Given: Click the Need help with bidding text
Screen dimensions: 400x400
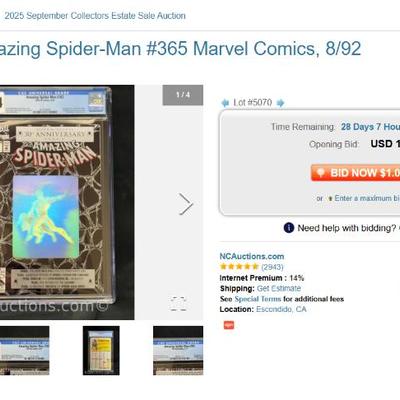Looking at the screenshot, I should click(347, 228).
